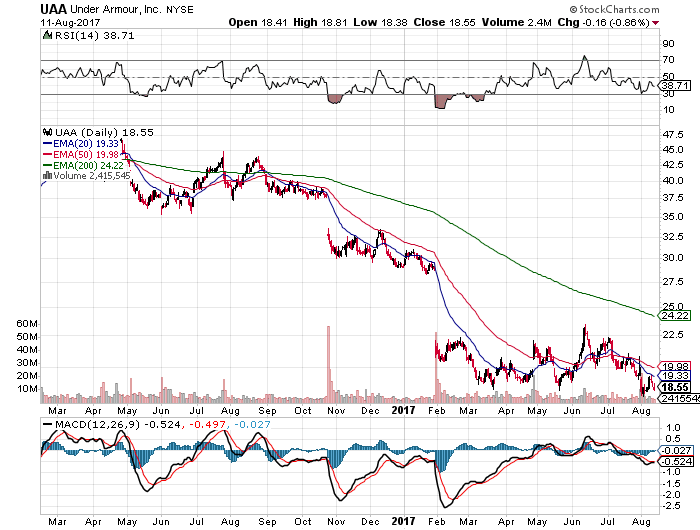The image size is (700, 530).
Task: Click the Feb label under the price panel
Action: 437,411
